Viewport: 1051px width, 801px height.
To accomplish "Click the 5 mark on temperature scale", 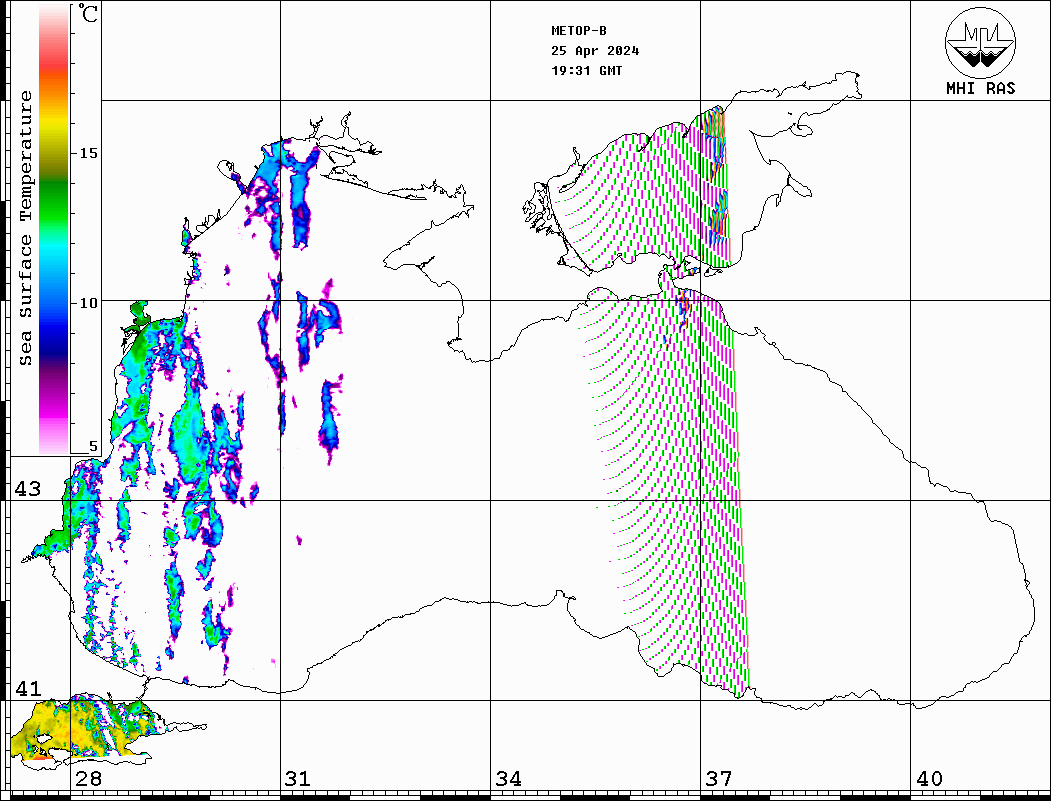I will pos(93,446).
